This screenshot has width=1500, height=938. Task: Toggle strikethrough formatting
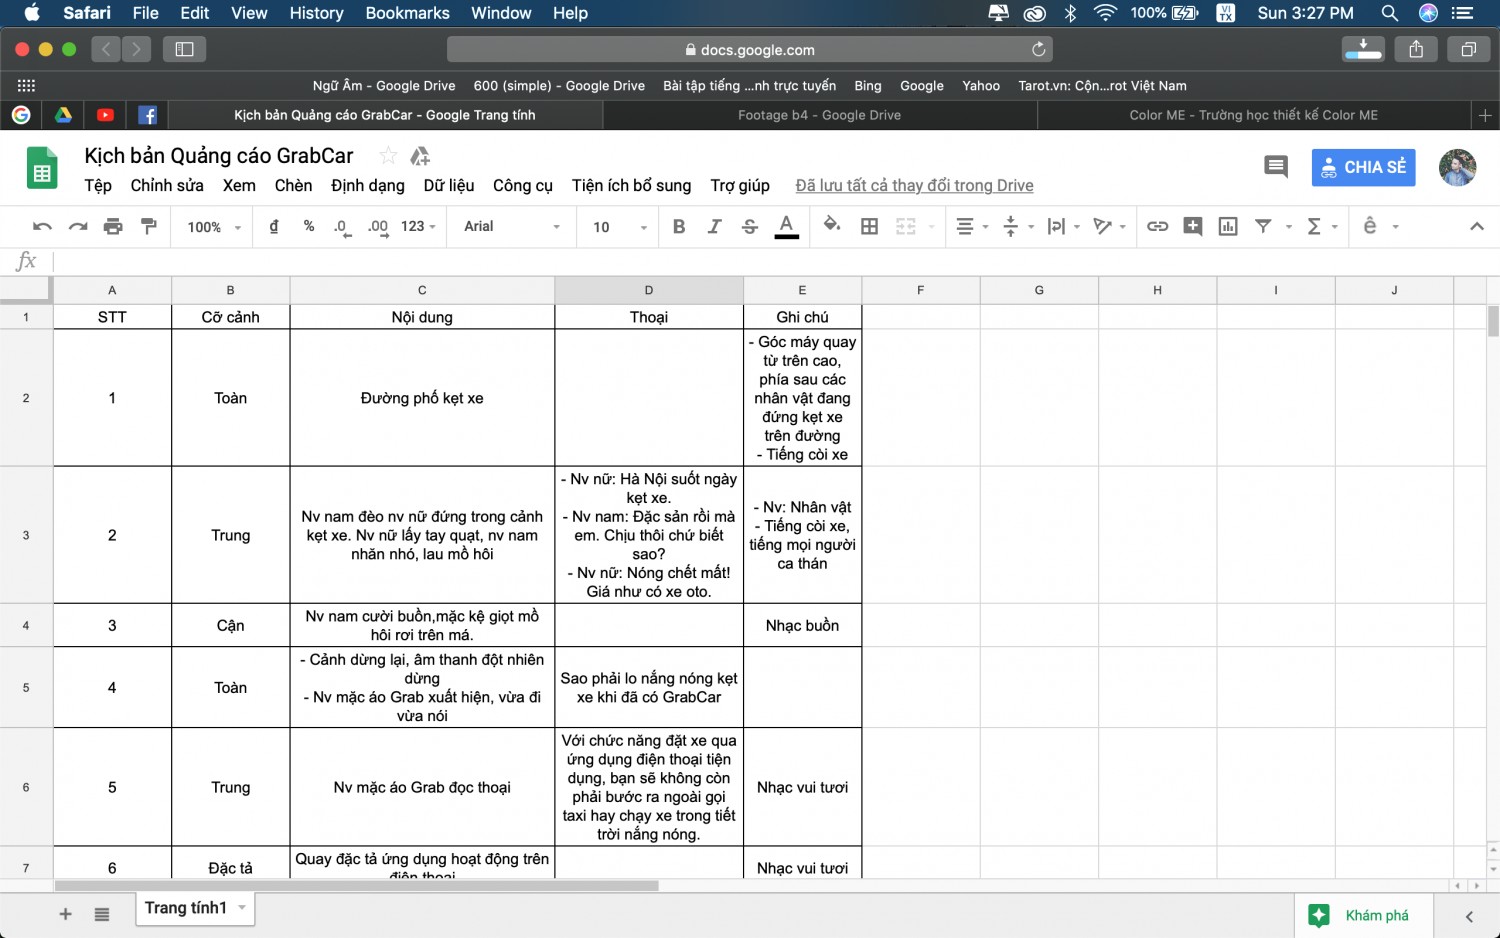750,226
